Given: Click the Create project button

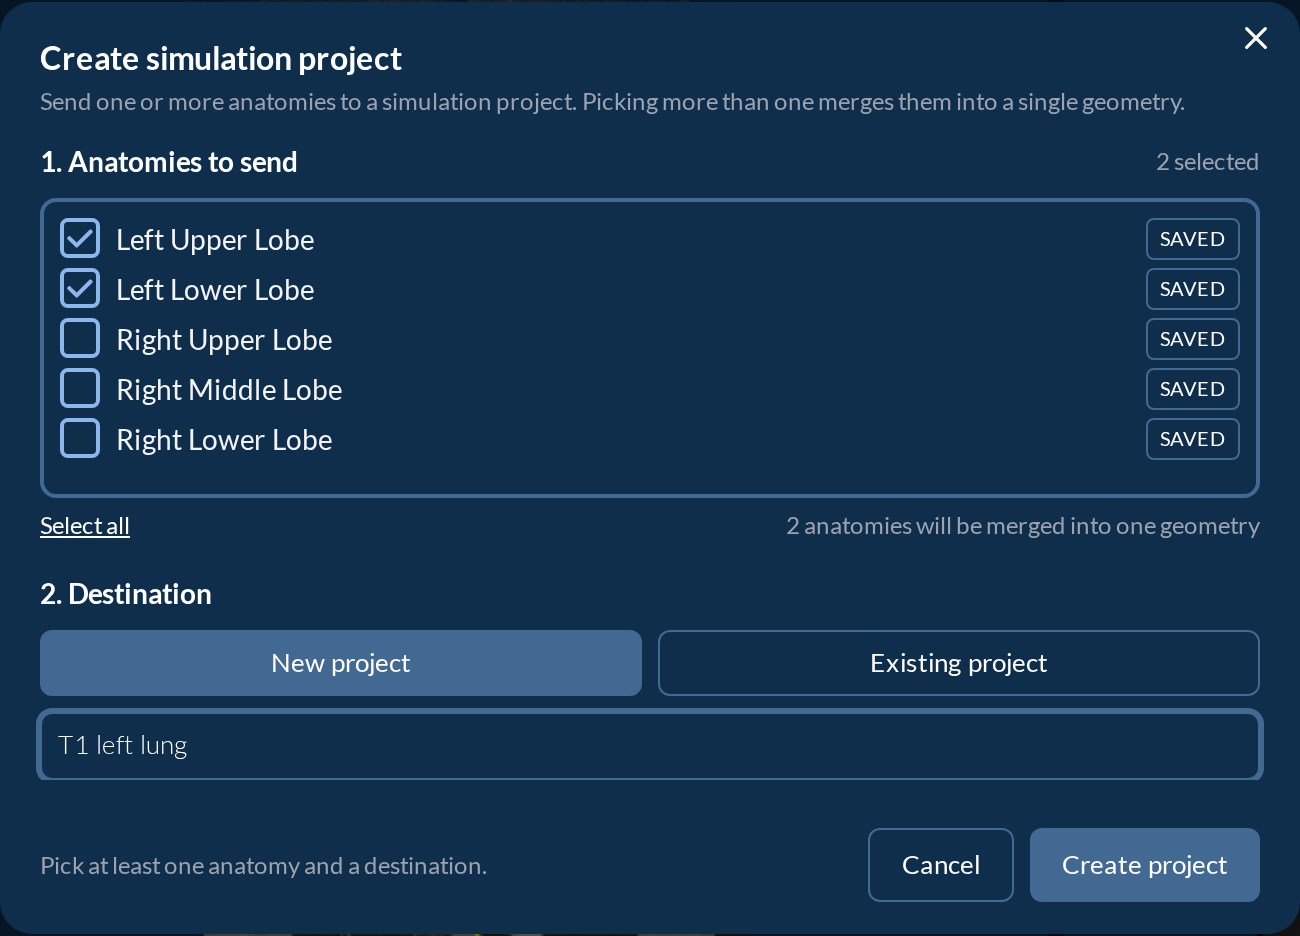Looking at the screenshot, I should pos(1145,865).
